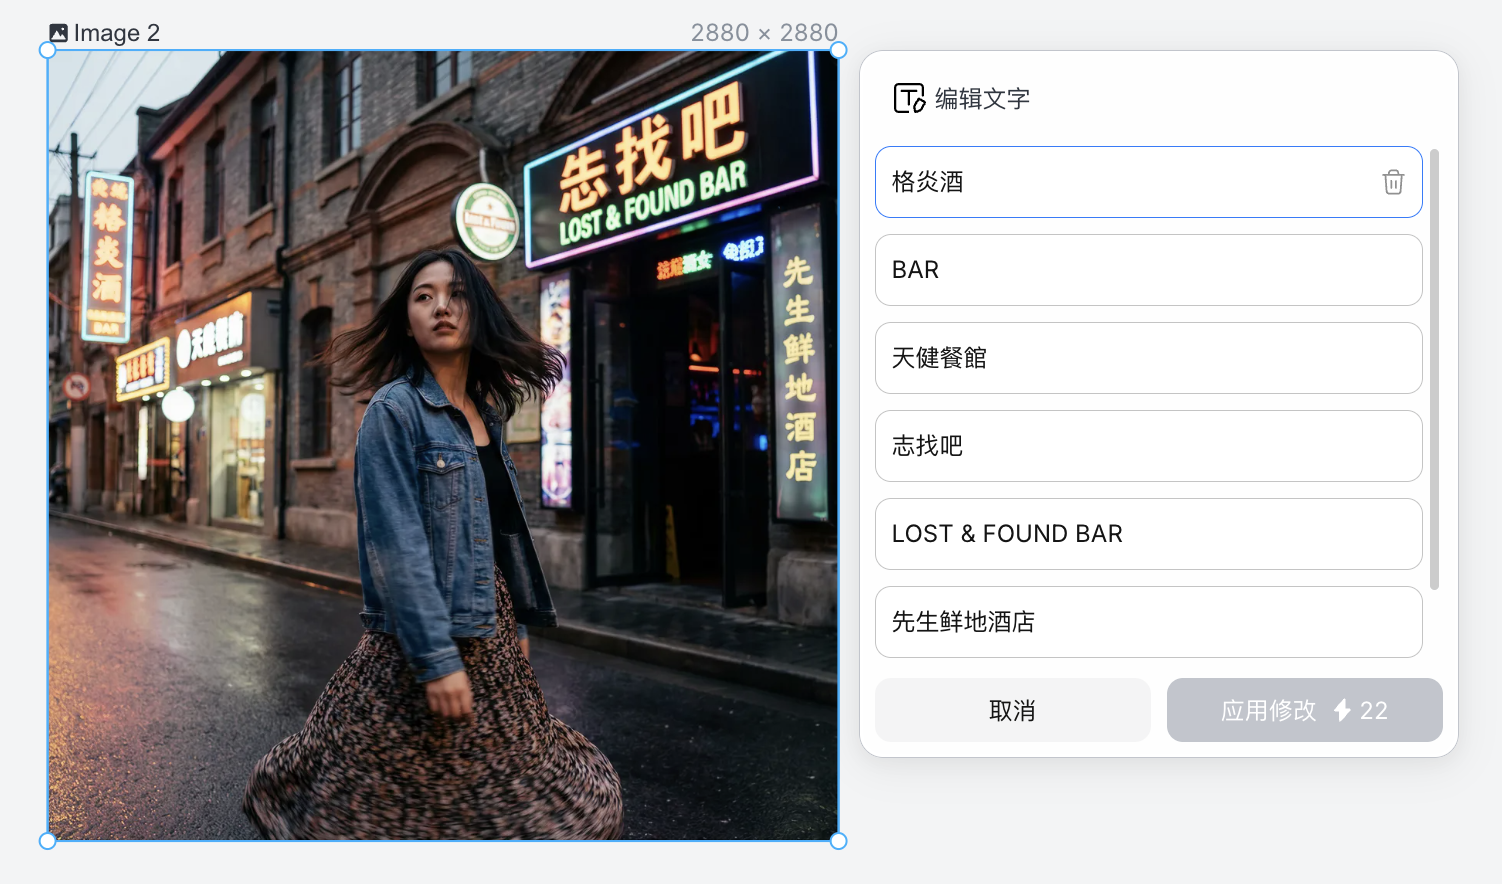Grab the bottom-right corner resize handle
This screenshot has width=1502, height=884.
[838, 841]
